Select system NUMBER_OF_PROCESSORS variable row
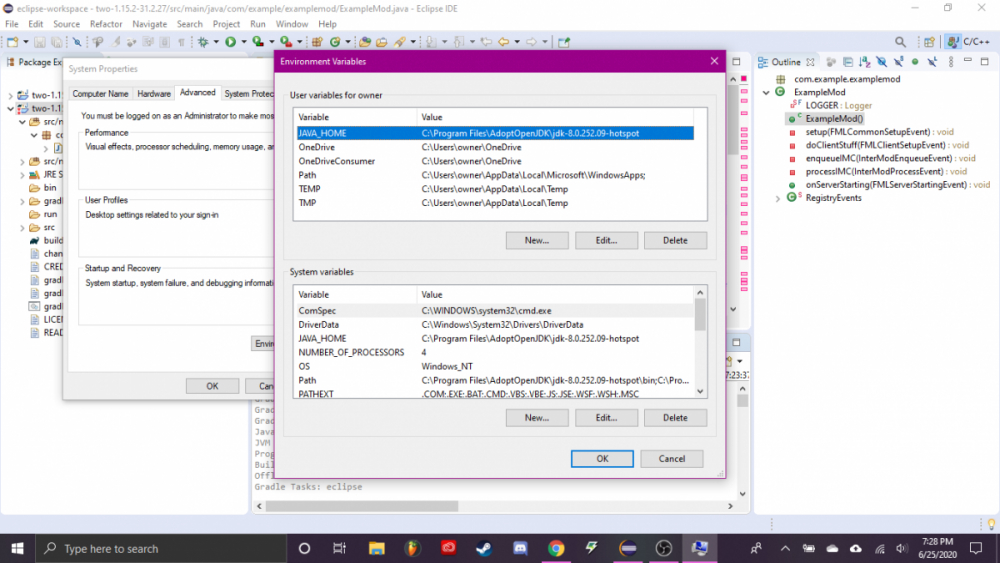The width and height of the screenshot is (1000, 563). point(494,353)
